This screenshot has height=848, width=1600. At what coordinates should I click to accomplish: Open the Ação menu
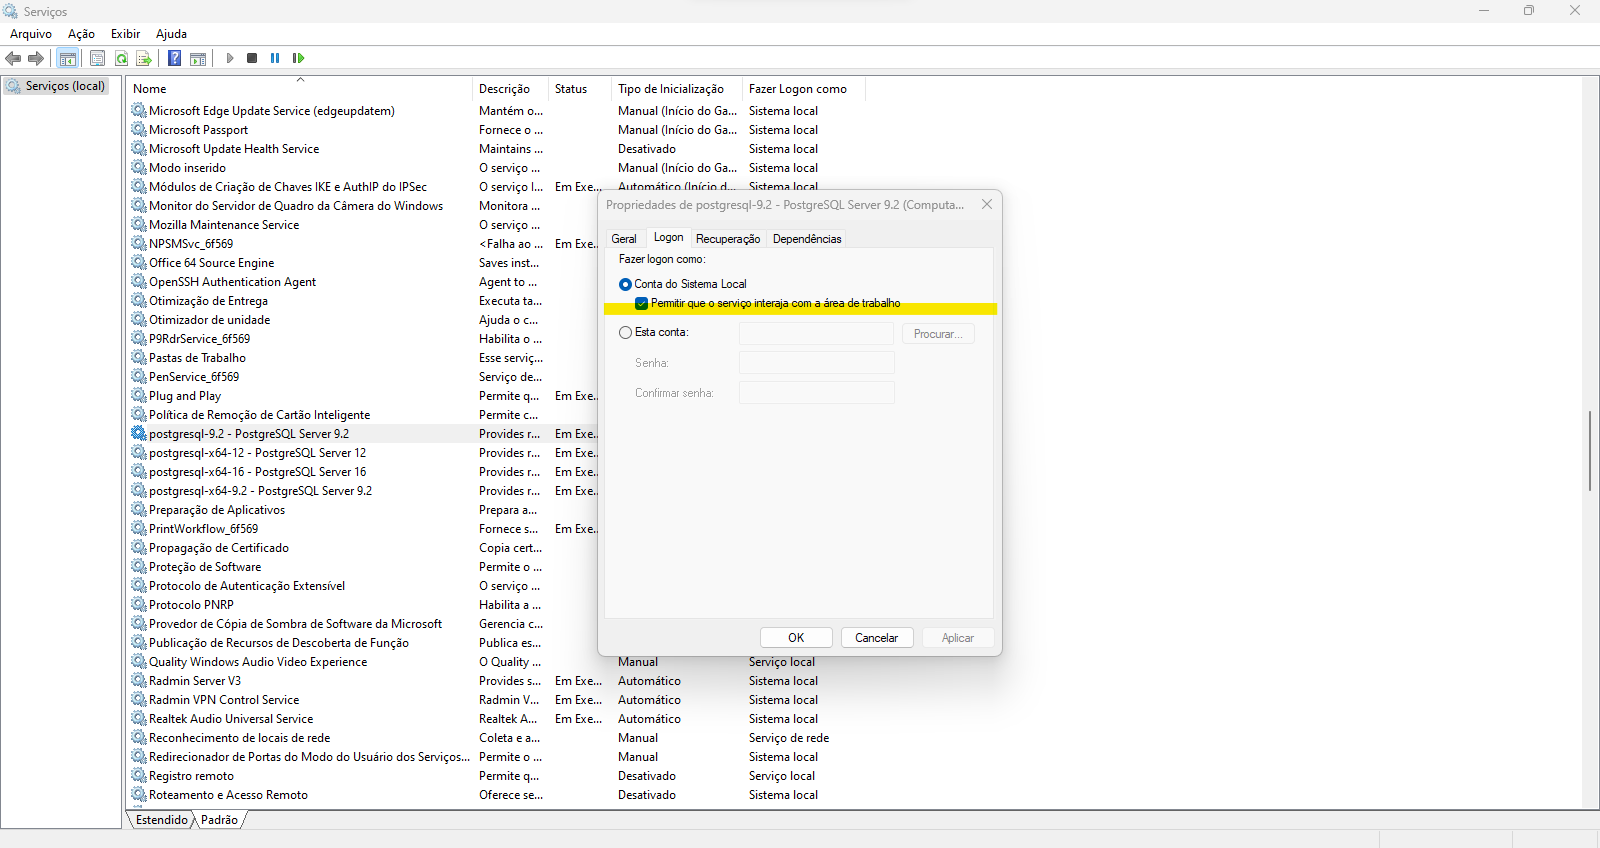point(81,34)
